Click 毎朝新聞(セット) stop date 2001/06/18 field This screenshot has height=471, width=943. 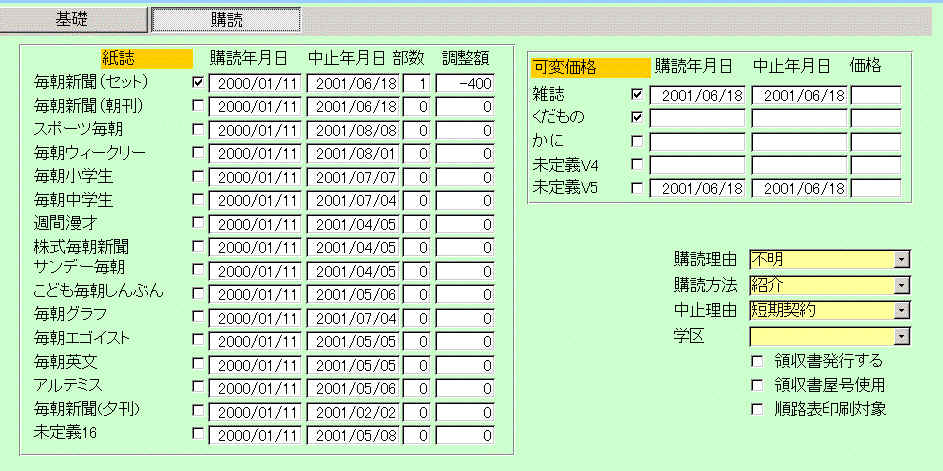coord(353,84)
